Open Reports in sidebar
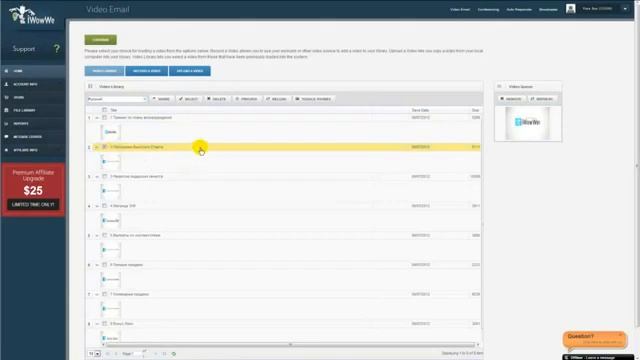Image resolution: width=640 pixels, height=360 pixels. click(x=33, y=123)
